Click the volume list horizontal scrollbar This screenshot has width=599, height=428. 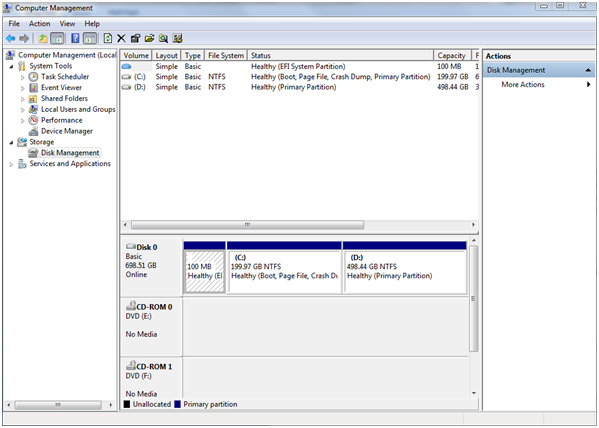pyautogui.click(x=248, y=225)
